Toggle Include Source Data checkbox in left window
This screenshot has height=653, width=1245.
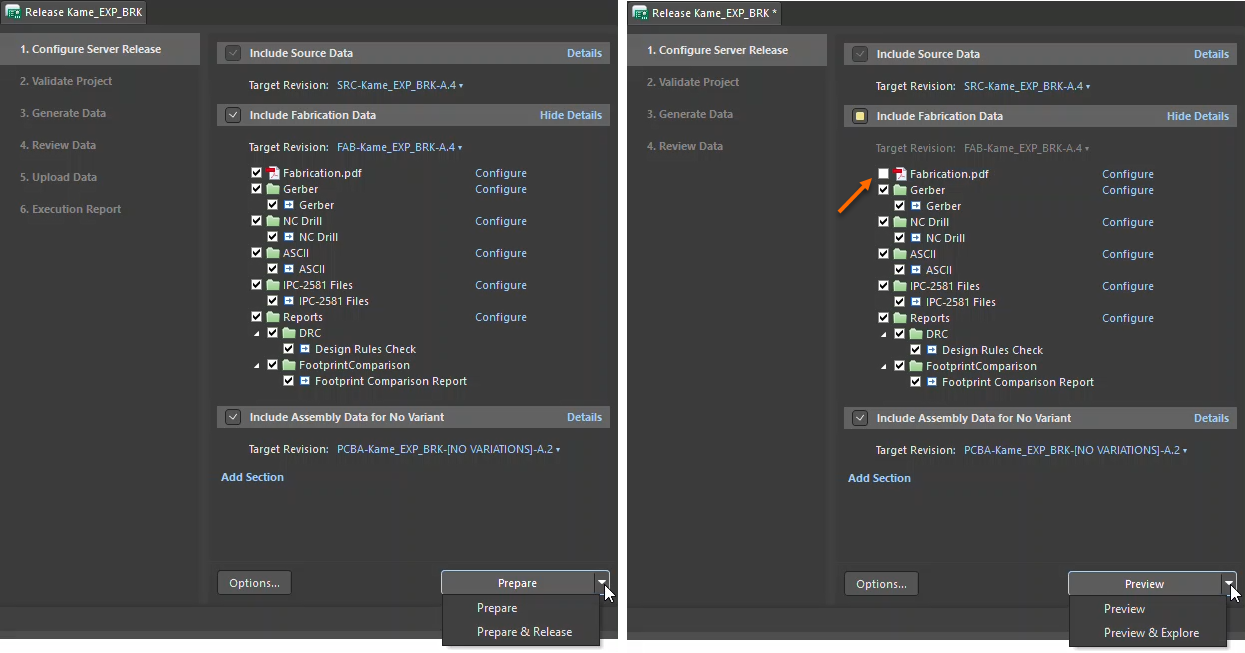233,53
